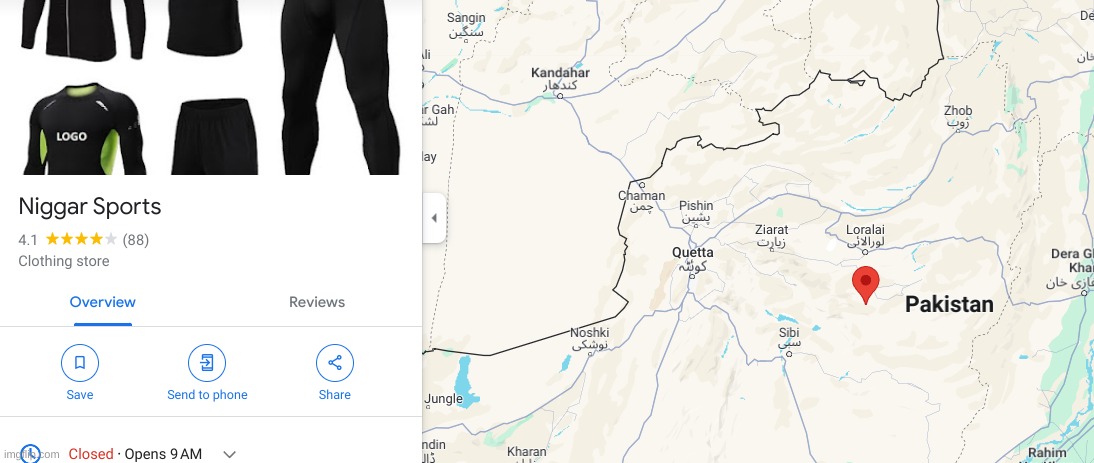
Task: Open the 88 reviews count link
Action: 135,240
